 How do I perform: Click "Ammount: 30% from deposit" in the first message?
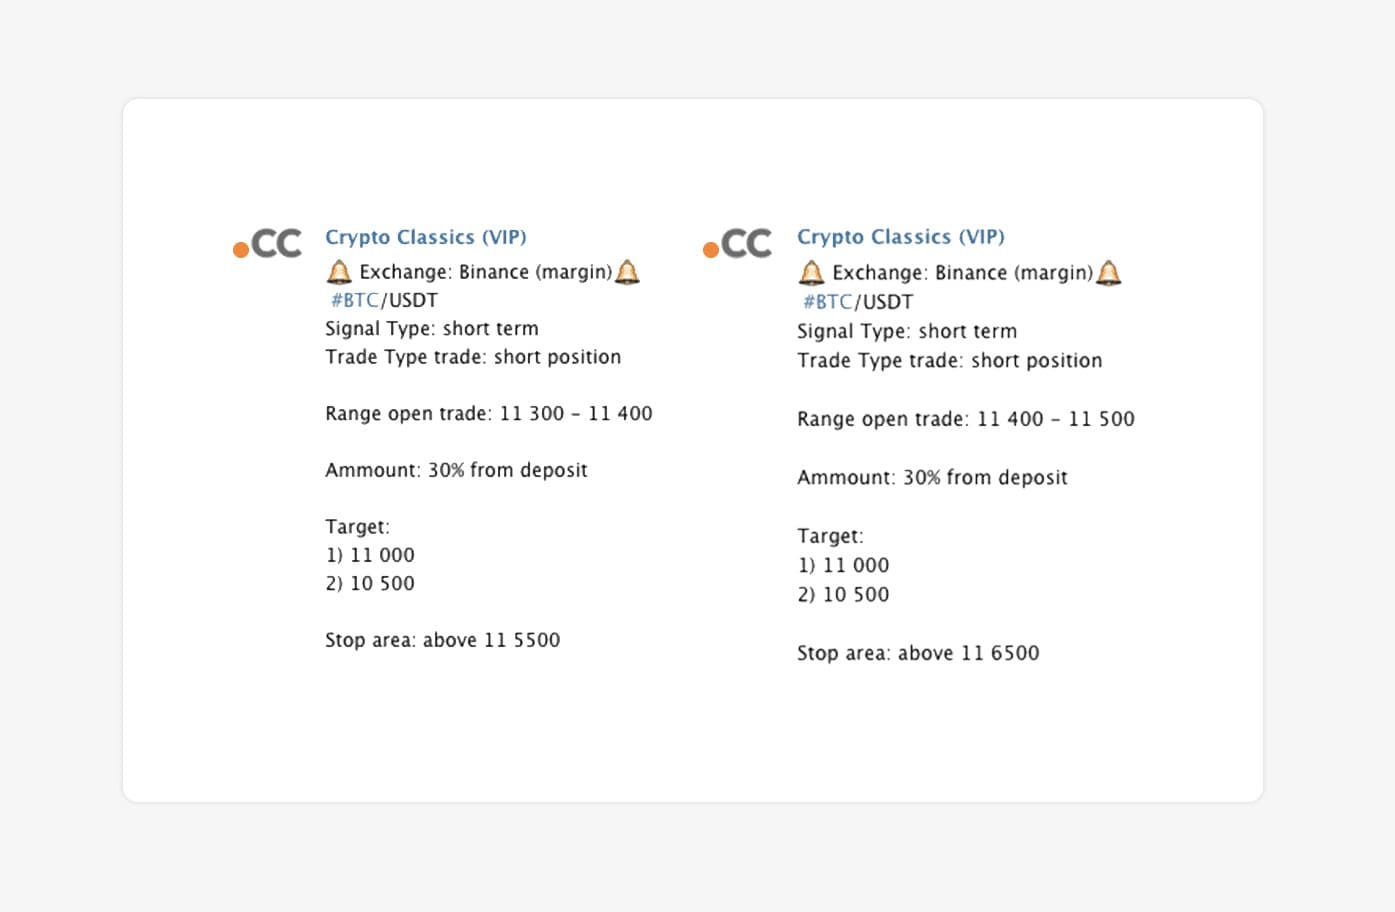pos(456,470)
